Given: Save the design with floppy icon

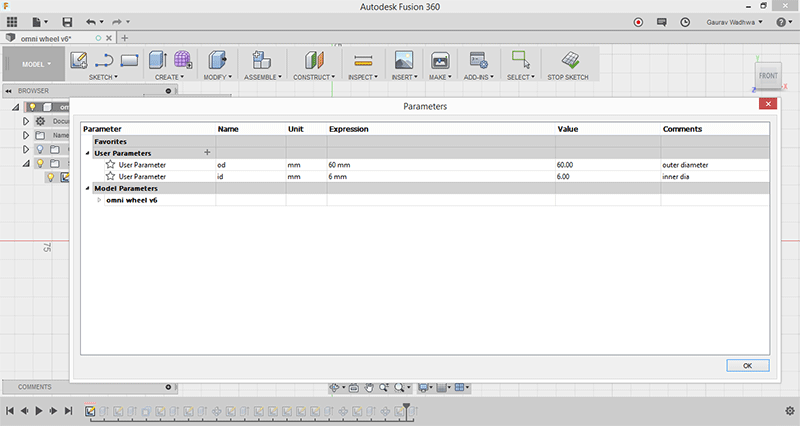Looking at the screenshot, I should click(67, 22).
